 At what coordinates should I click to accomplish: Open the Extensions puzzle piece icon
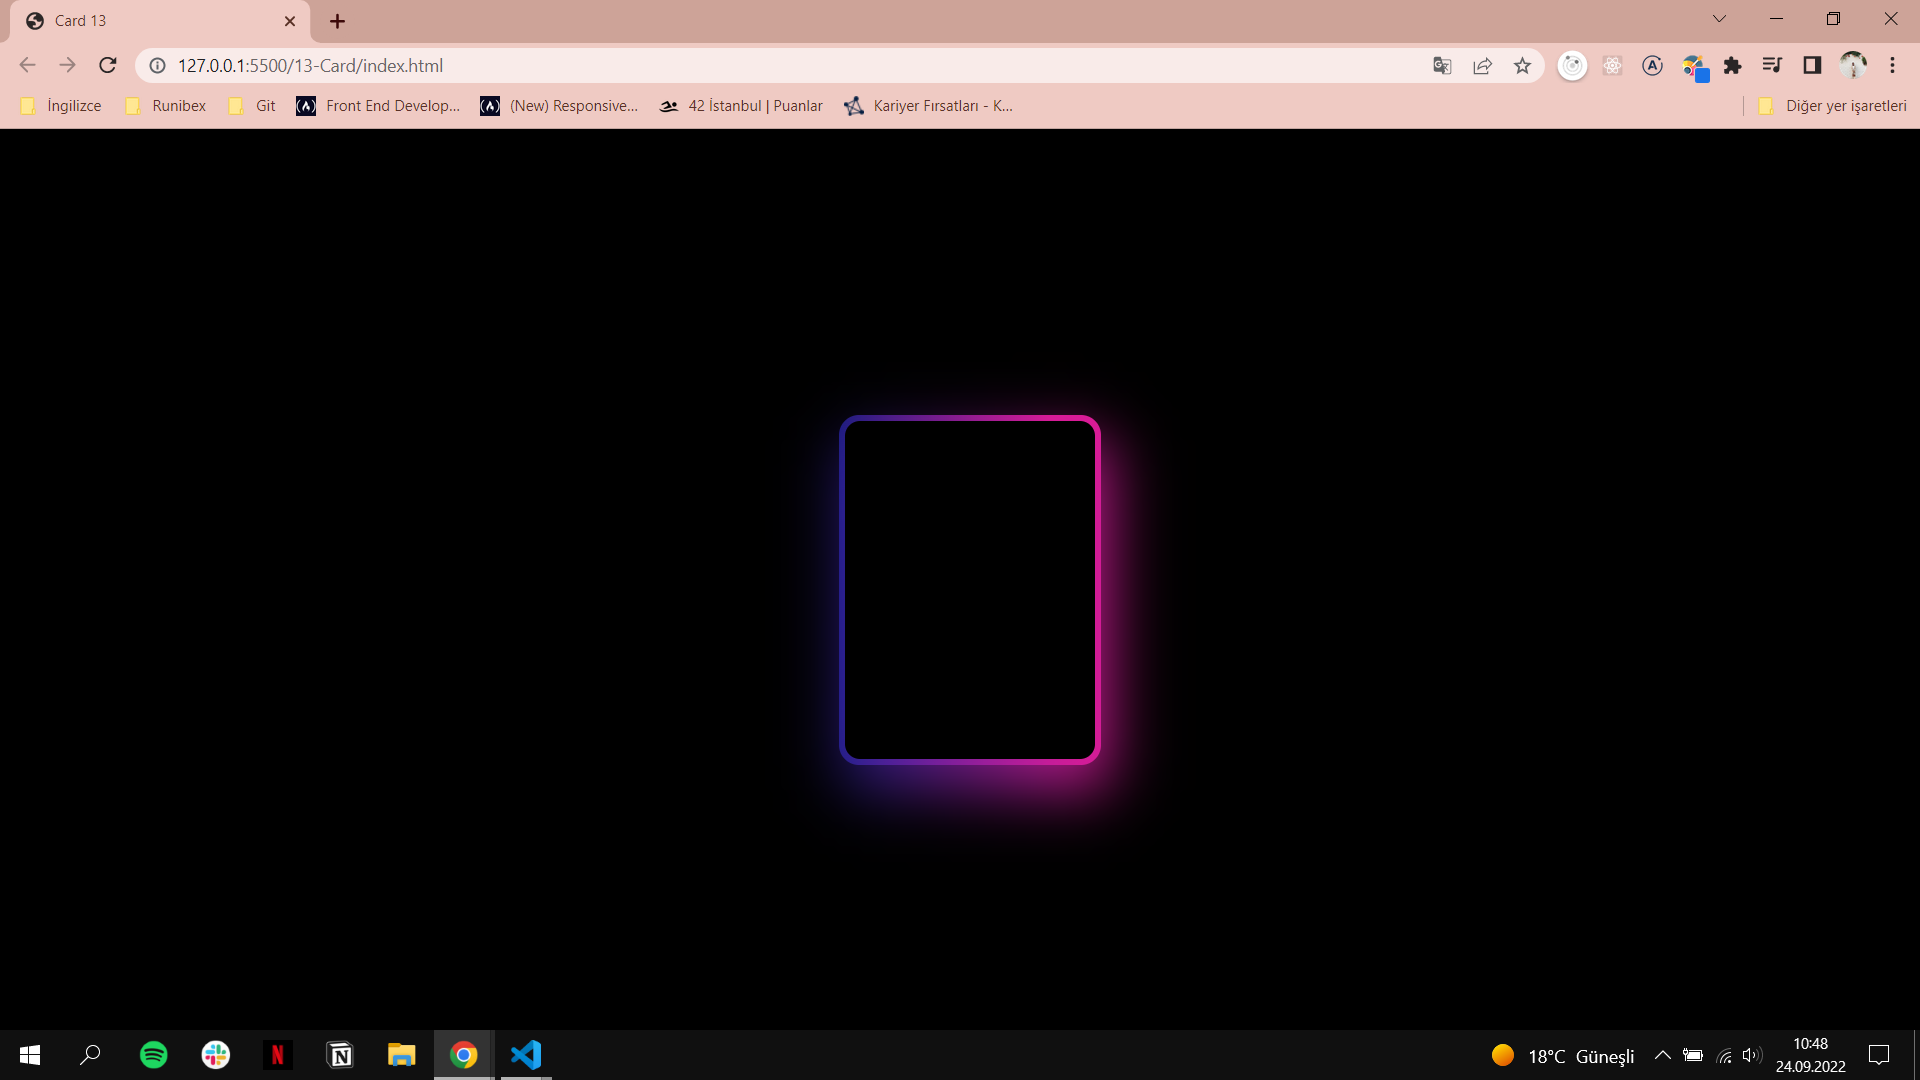point(1732,66)
